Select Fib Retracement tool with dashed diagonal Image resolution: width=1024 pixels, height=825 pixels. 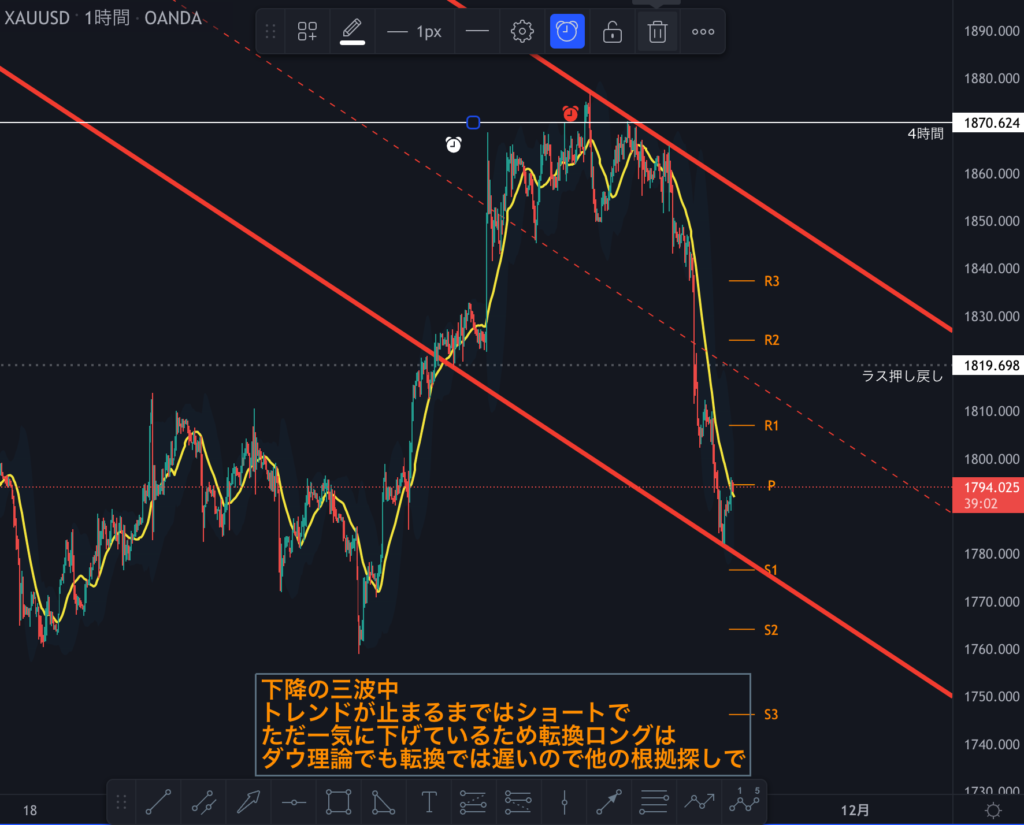[x=473, y=802]
